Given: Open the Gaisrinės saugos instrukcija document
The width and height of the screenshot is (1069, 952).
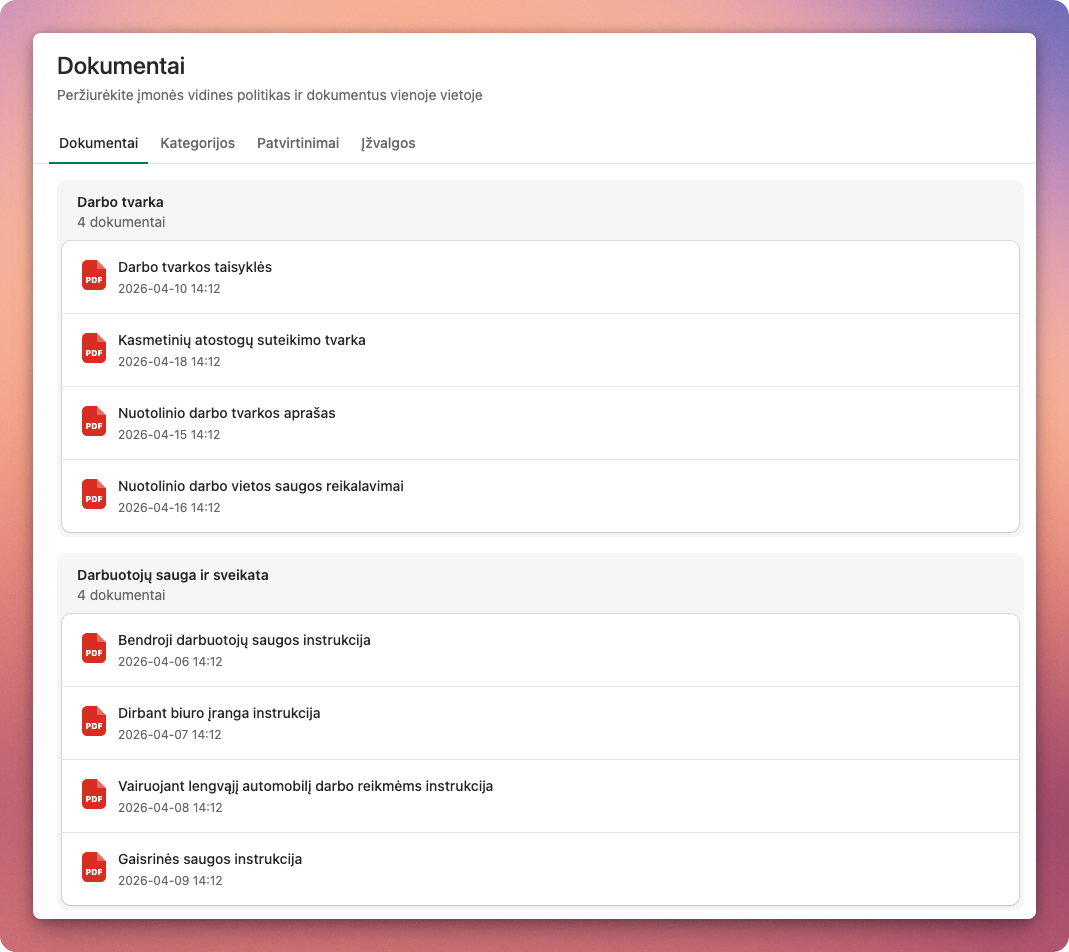Looking at the screenshot, I should click(x=212, y=858).
